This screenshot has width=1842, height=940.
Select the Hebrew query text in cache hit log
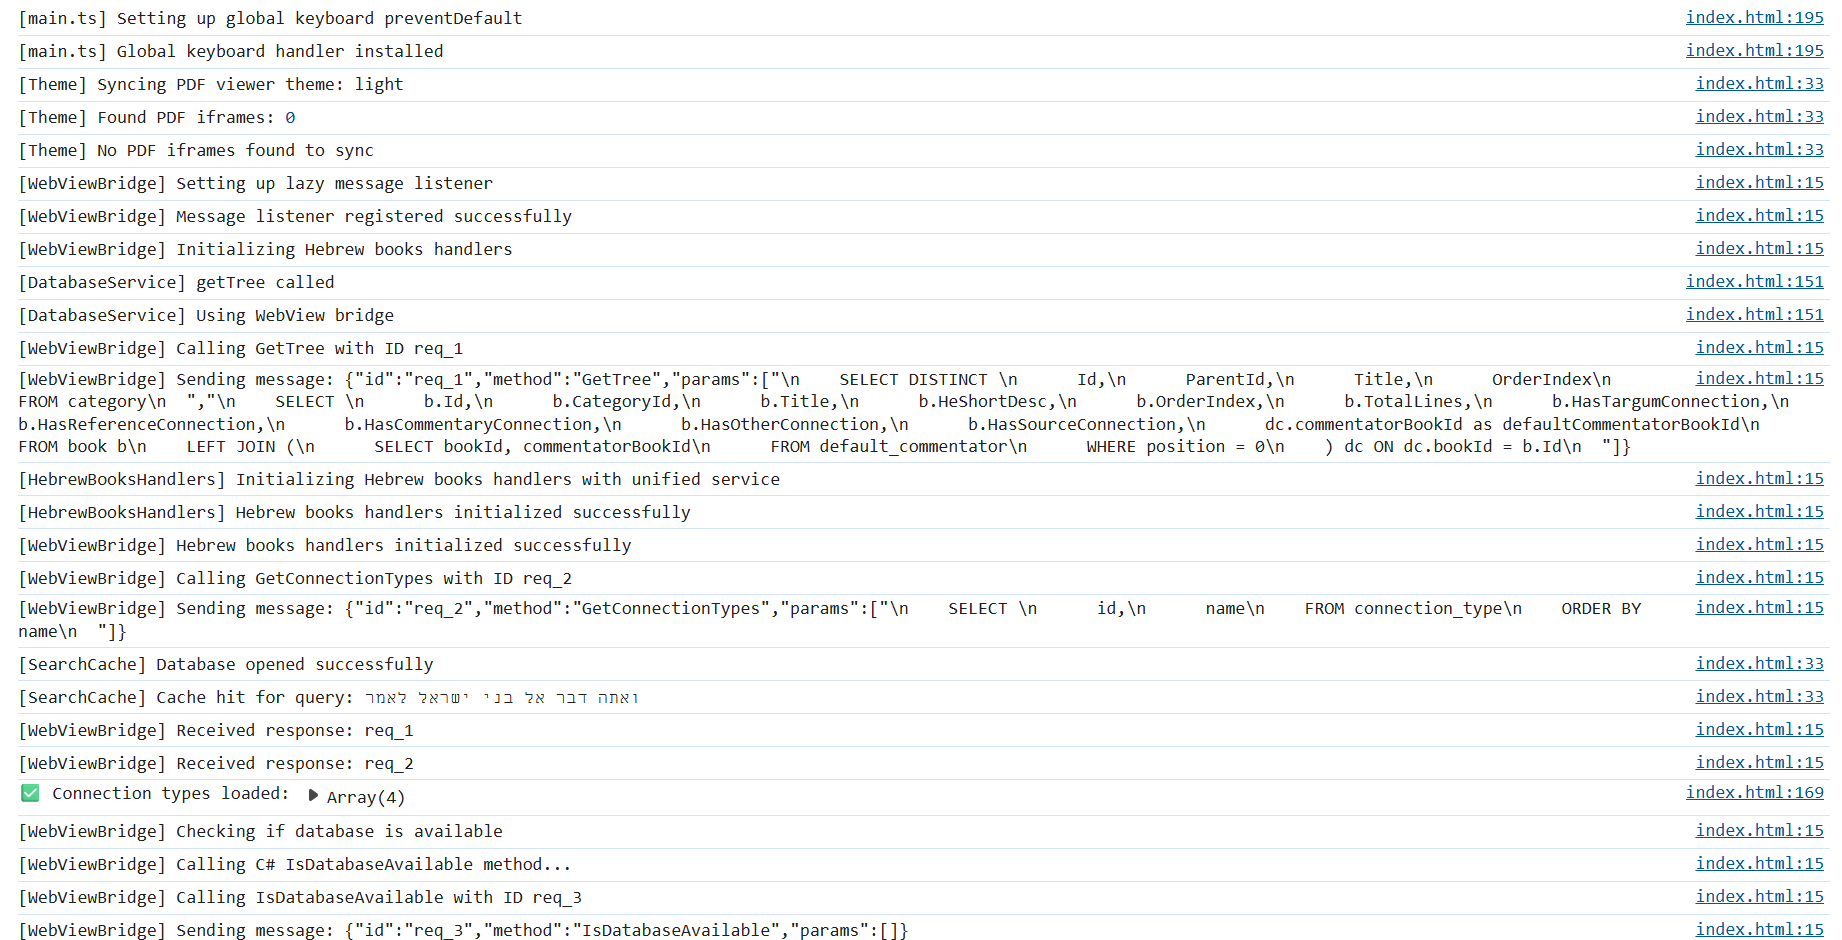click(x=500, y=697)
